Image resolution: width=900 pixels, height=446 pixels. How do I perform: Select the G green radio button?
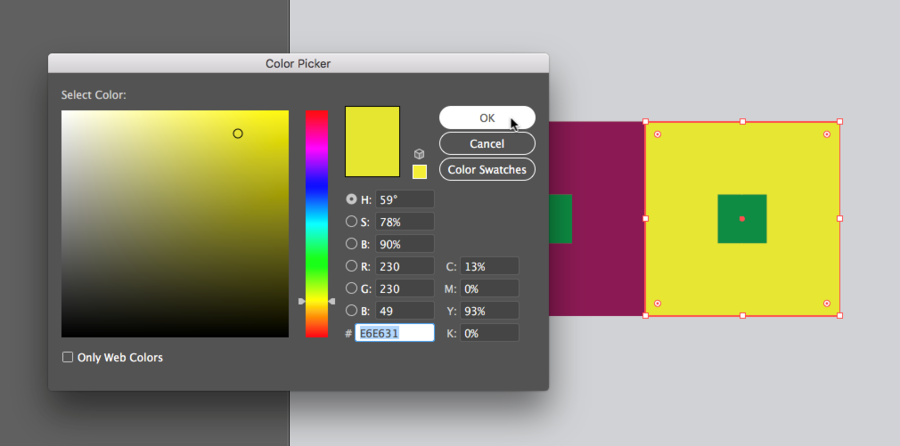click(351, 288)
